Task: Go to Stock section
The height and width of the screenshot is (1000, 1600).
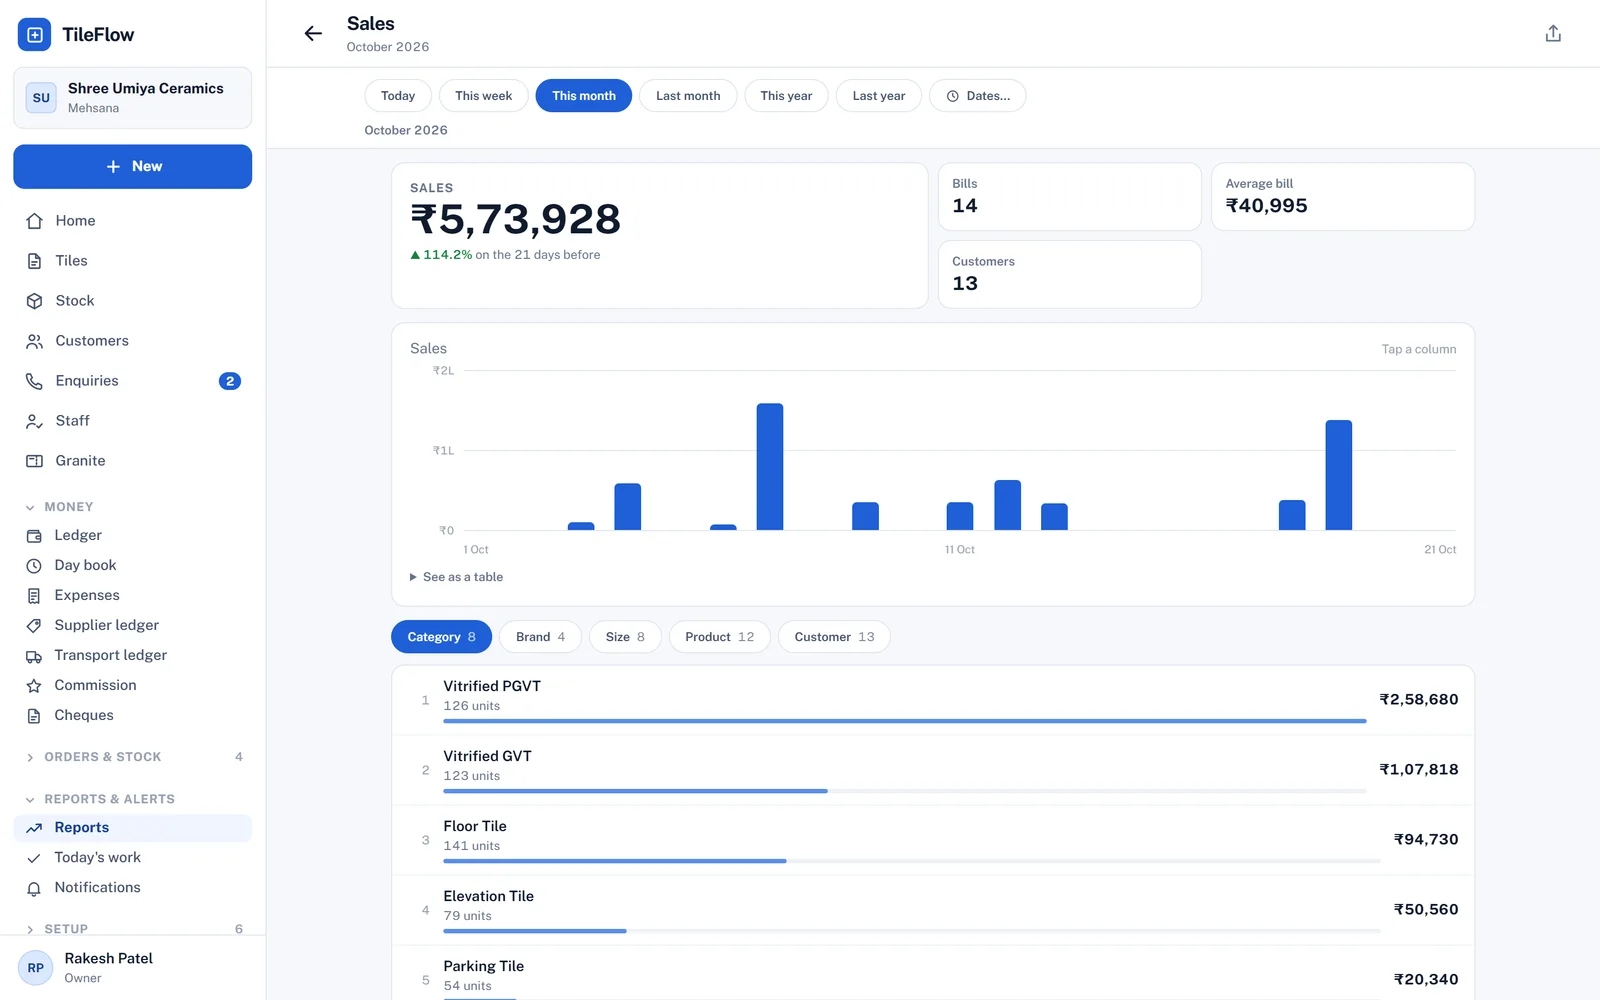Action: point(133,301)
